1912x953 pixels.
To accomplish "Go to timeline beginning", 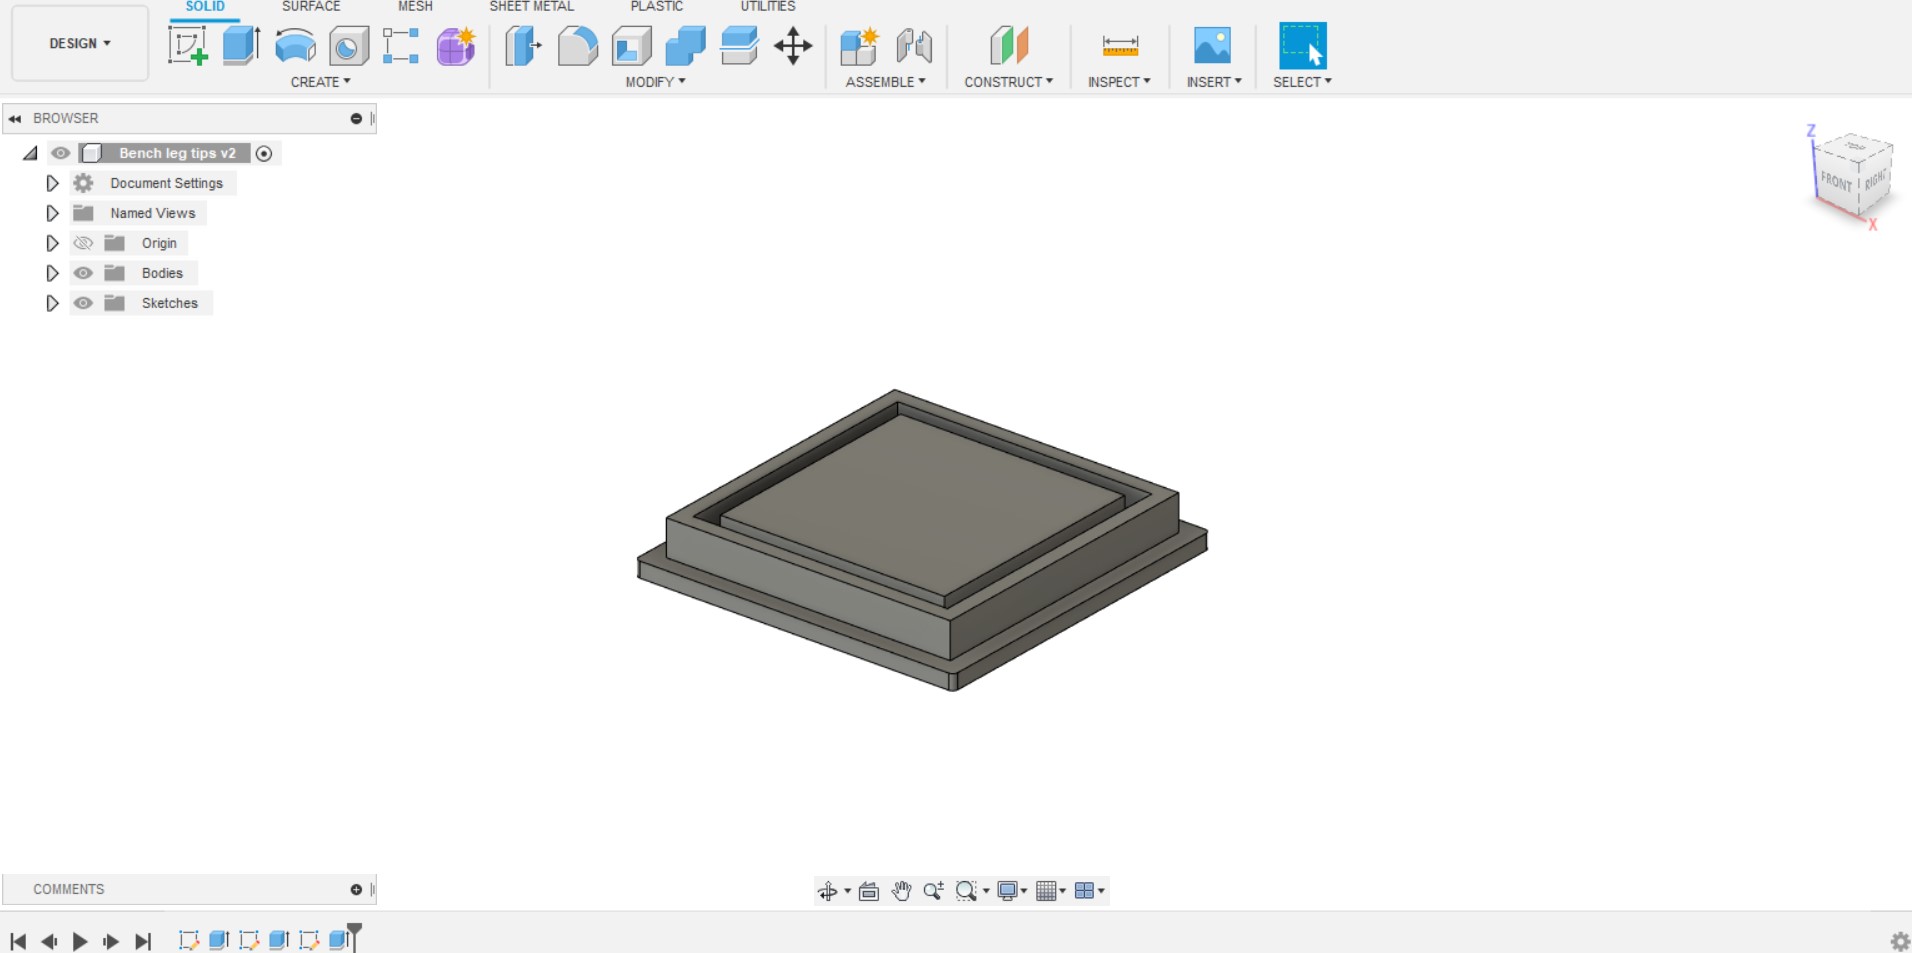I will (18, 941).
